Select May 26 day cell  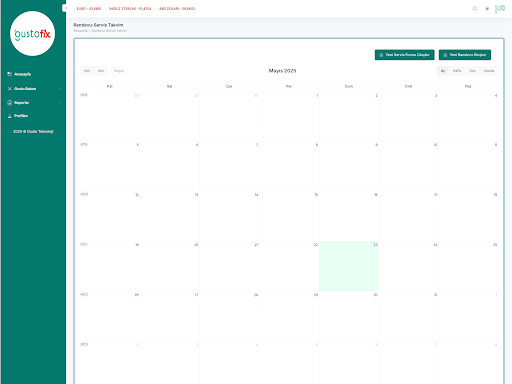[110, 316]
